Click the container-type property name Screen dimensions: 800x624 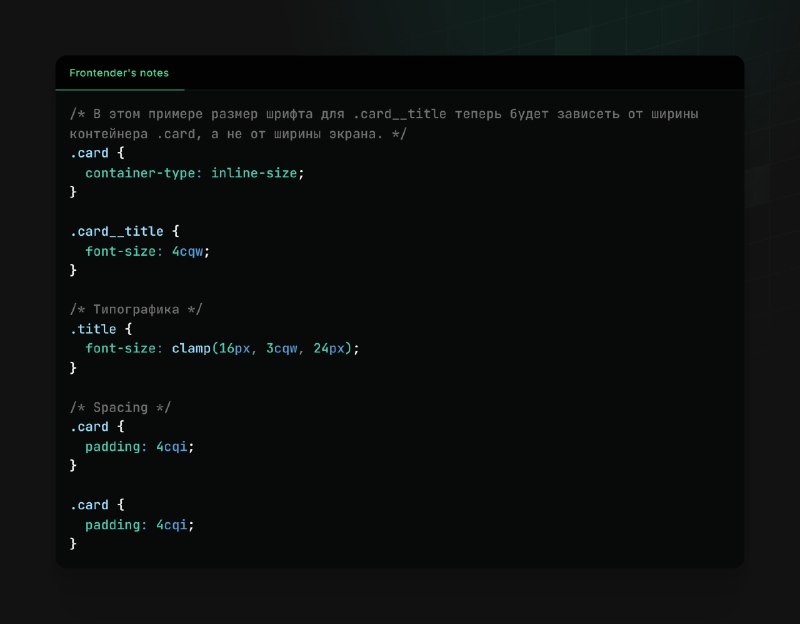143,173
